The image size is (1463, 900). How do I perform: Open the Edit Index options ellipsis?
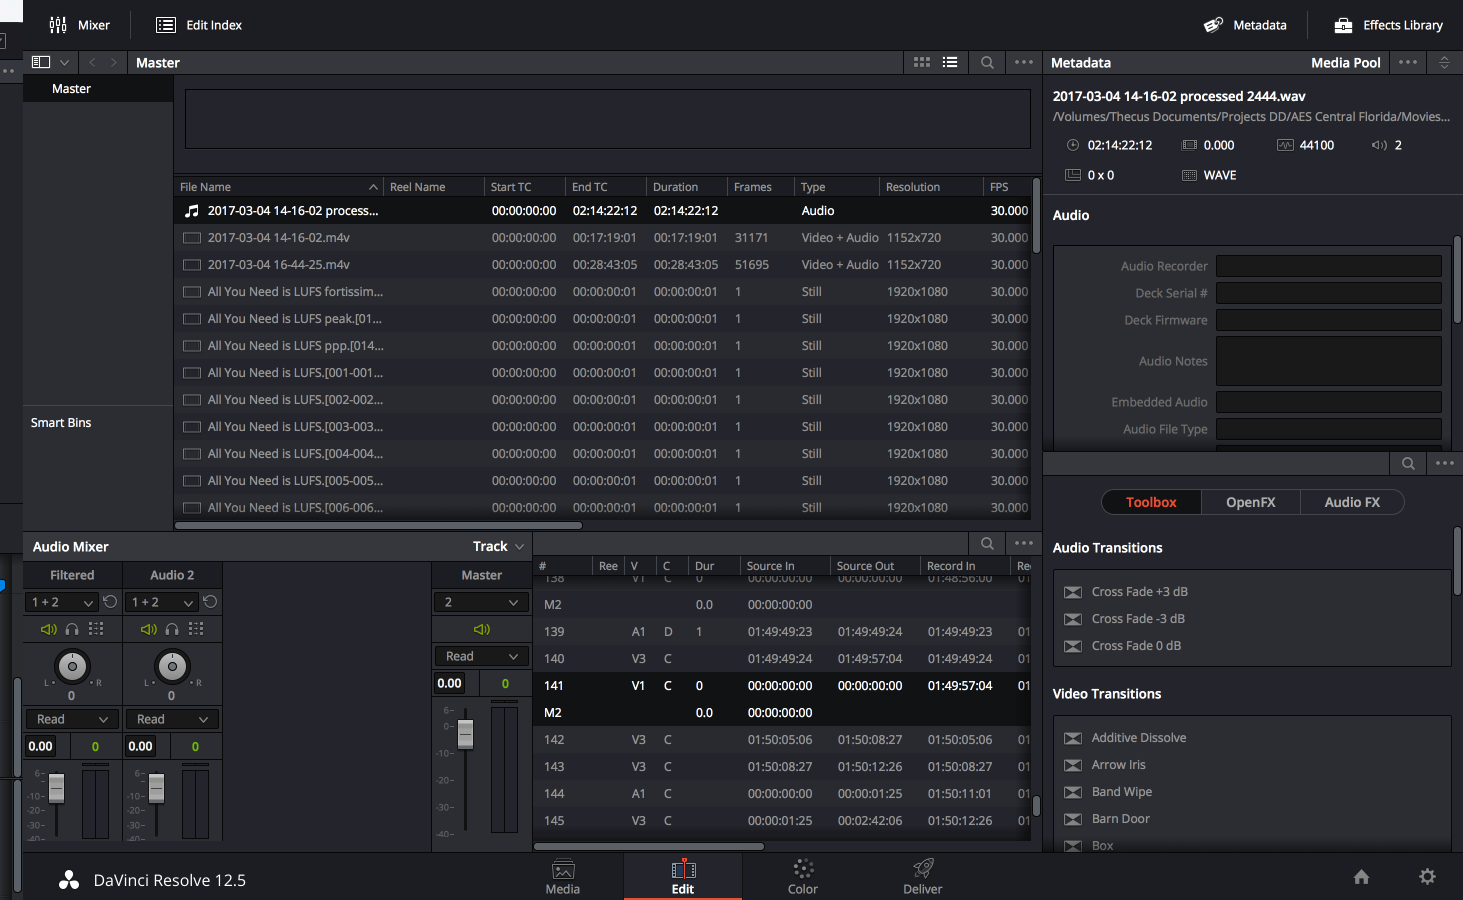pos(1024,543)
